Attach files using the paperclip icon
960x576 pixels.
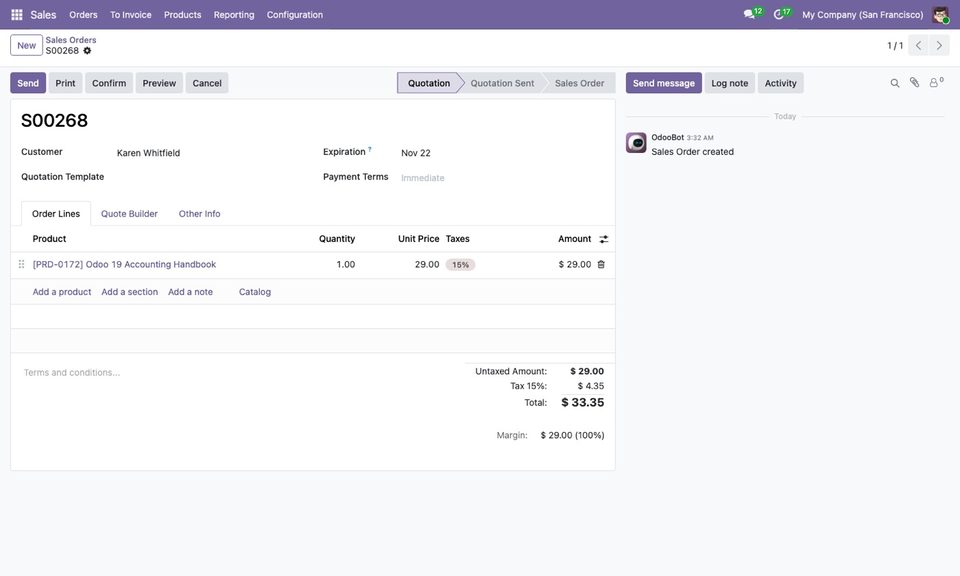[x=914, y=83]
